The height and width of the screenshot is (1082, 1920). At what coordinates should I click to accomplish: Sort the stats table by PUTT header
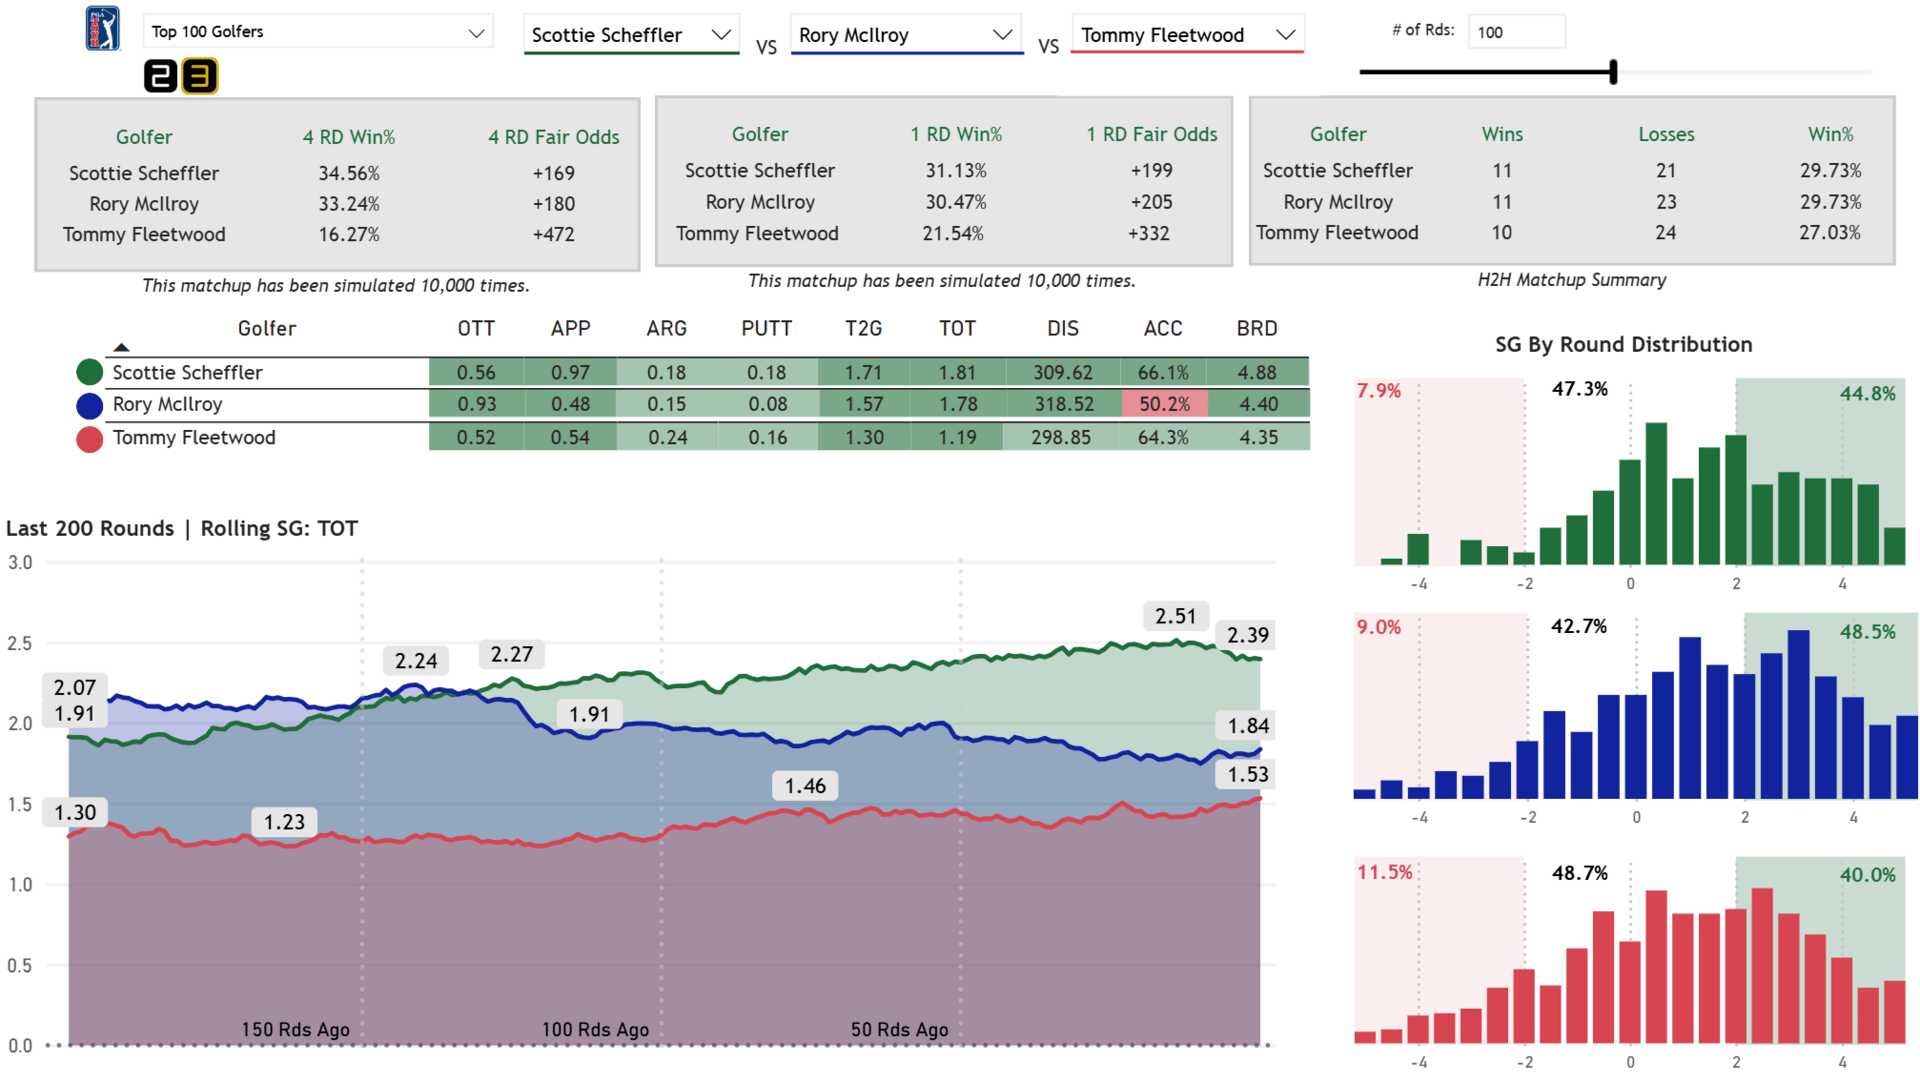pos(766,329)
